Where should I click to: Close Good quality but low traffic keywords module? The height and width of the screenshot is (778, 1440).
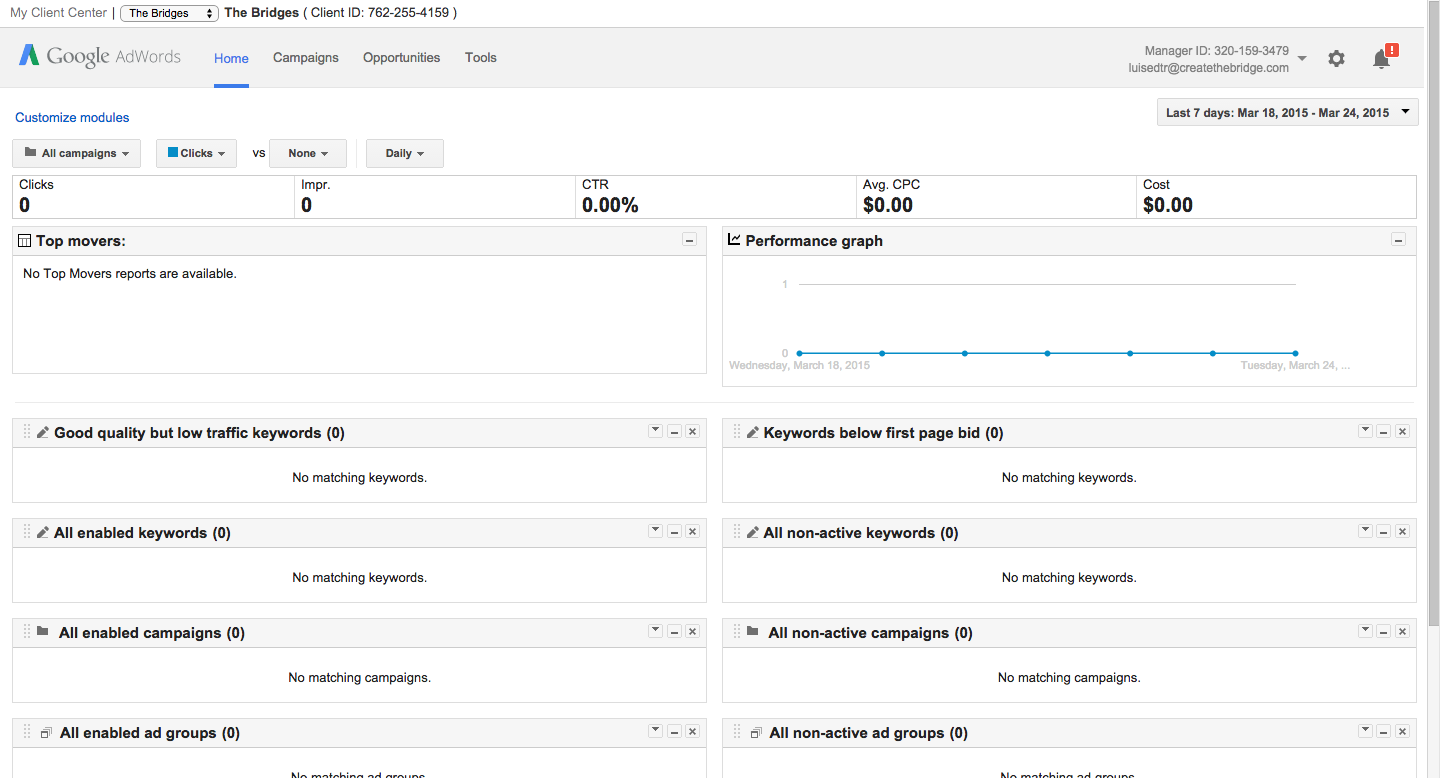(692, 431)
